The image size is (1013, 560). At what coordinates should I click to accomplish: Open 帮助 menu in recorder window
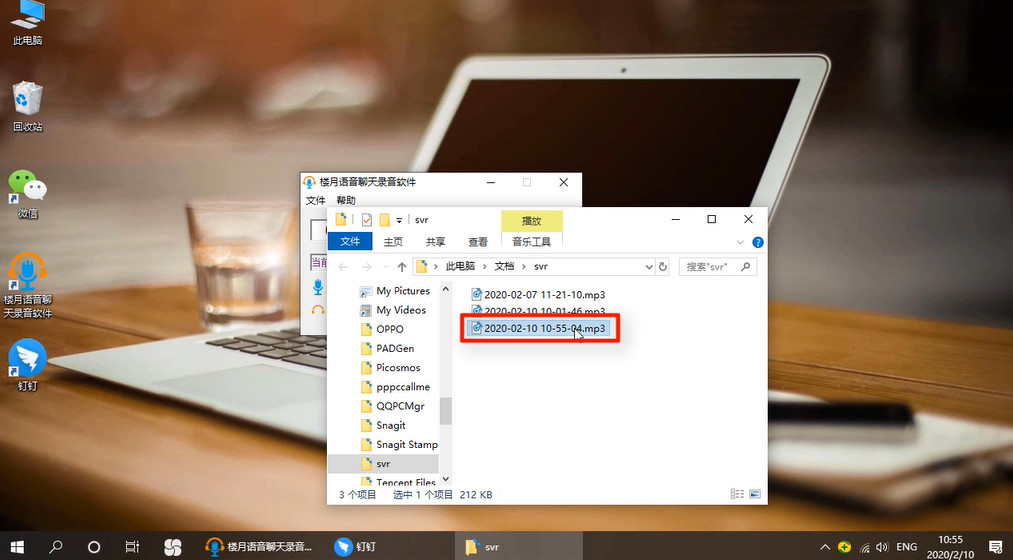click(x=346, y=200)
